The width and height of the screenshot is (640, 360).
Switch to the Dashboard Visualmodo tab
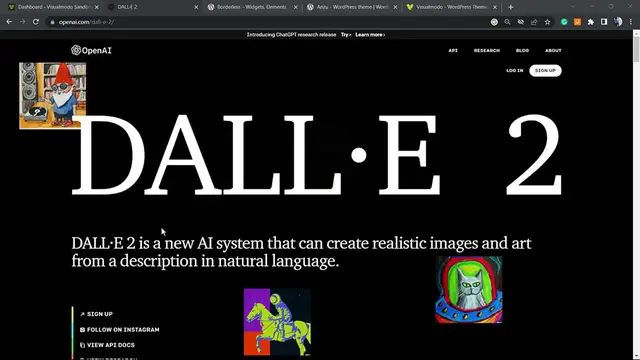pos(54,7)
